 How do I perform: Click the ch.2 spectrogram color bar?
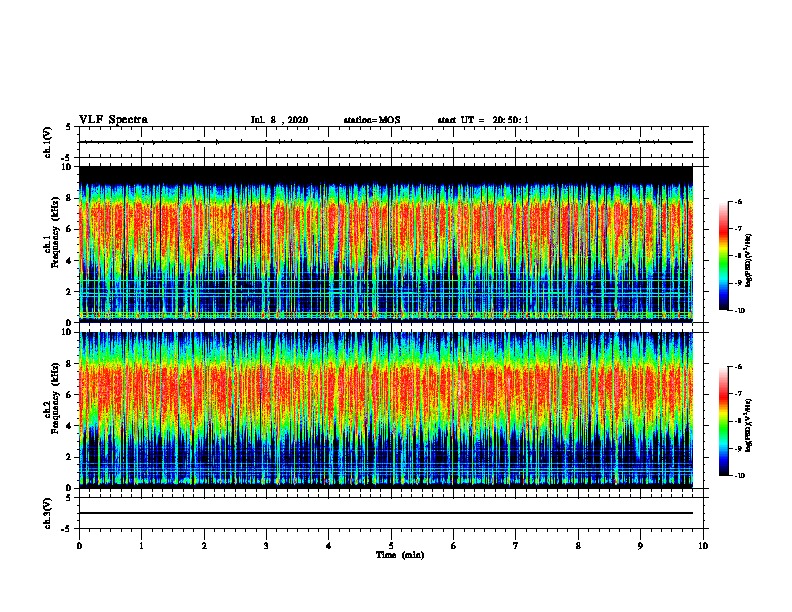(723, 421)
